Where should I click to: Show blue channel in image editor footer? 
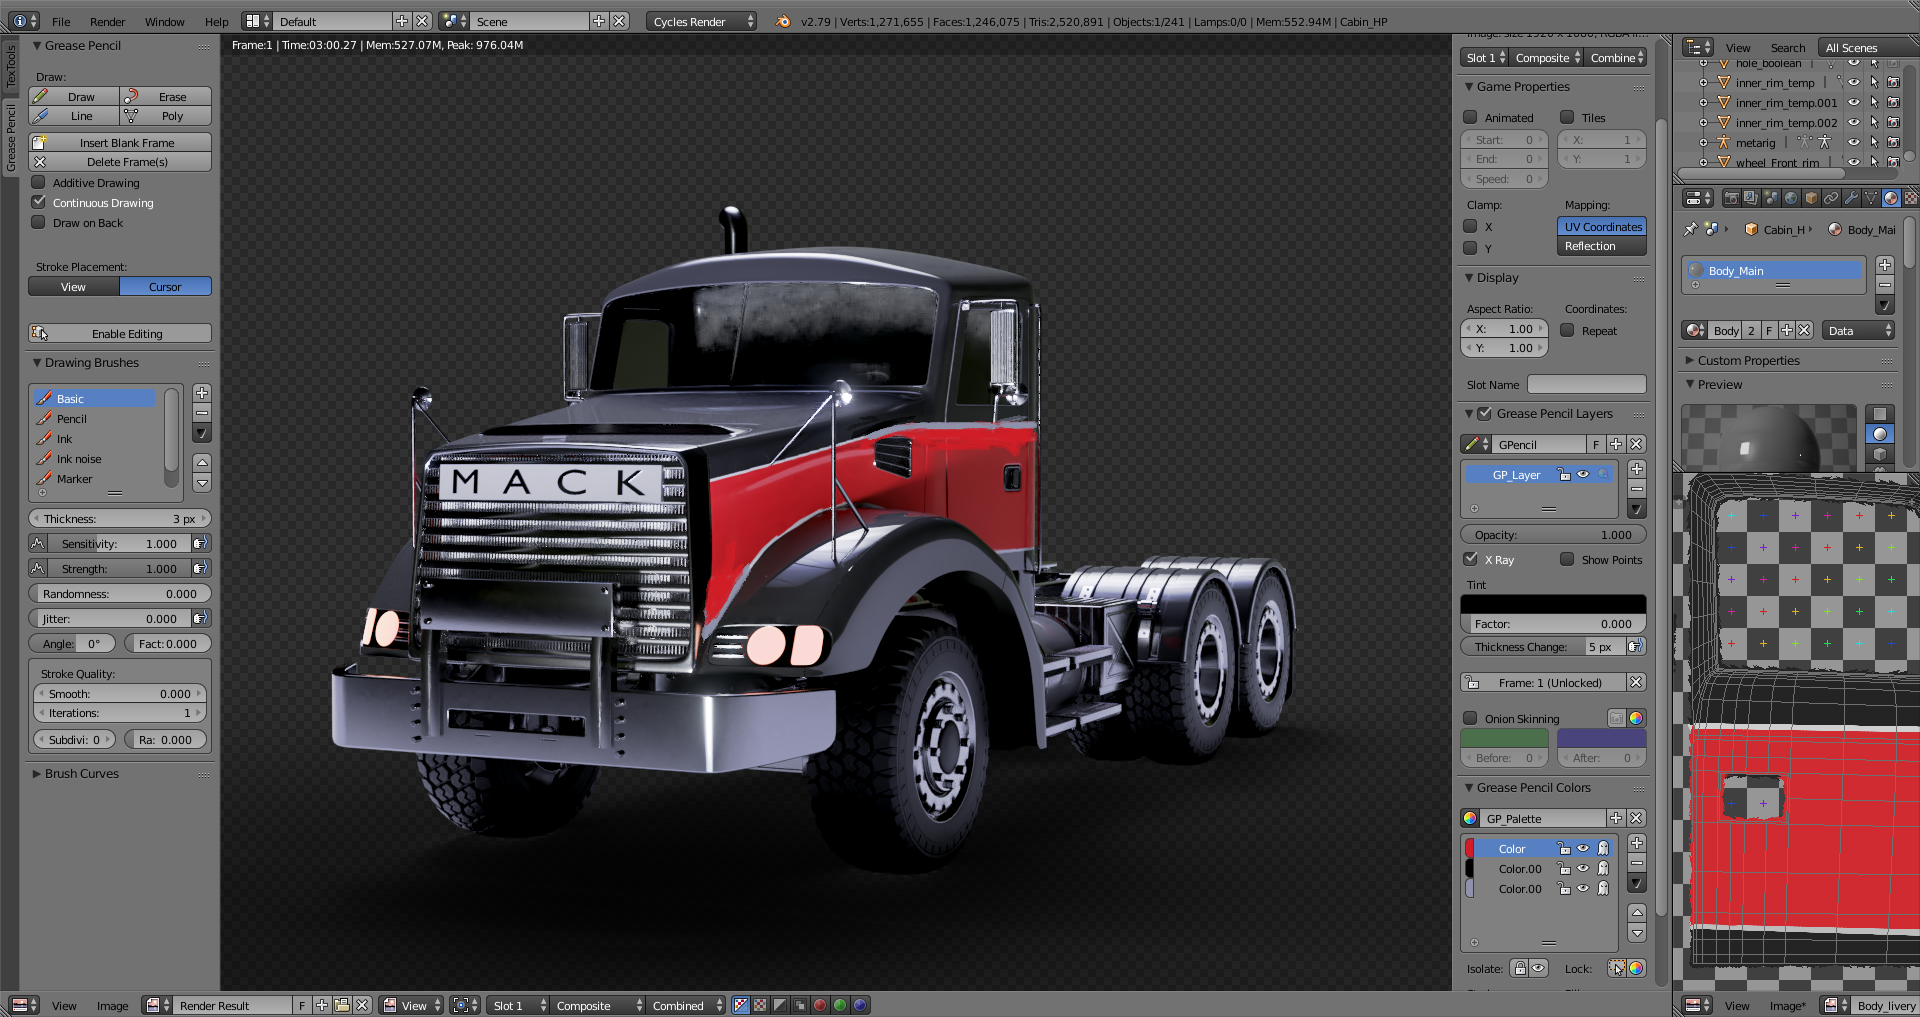click(860, 1005)
